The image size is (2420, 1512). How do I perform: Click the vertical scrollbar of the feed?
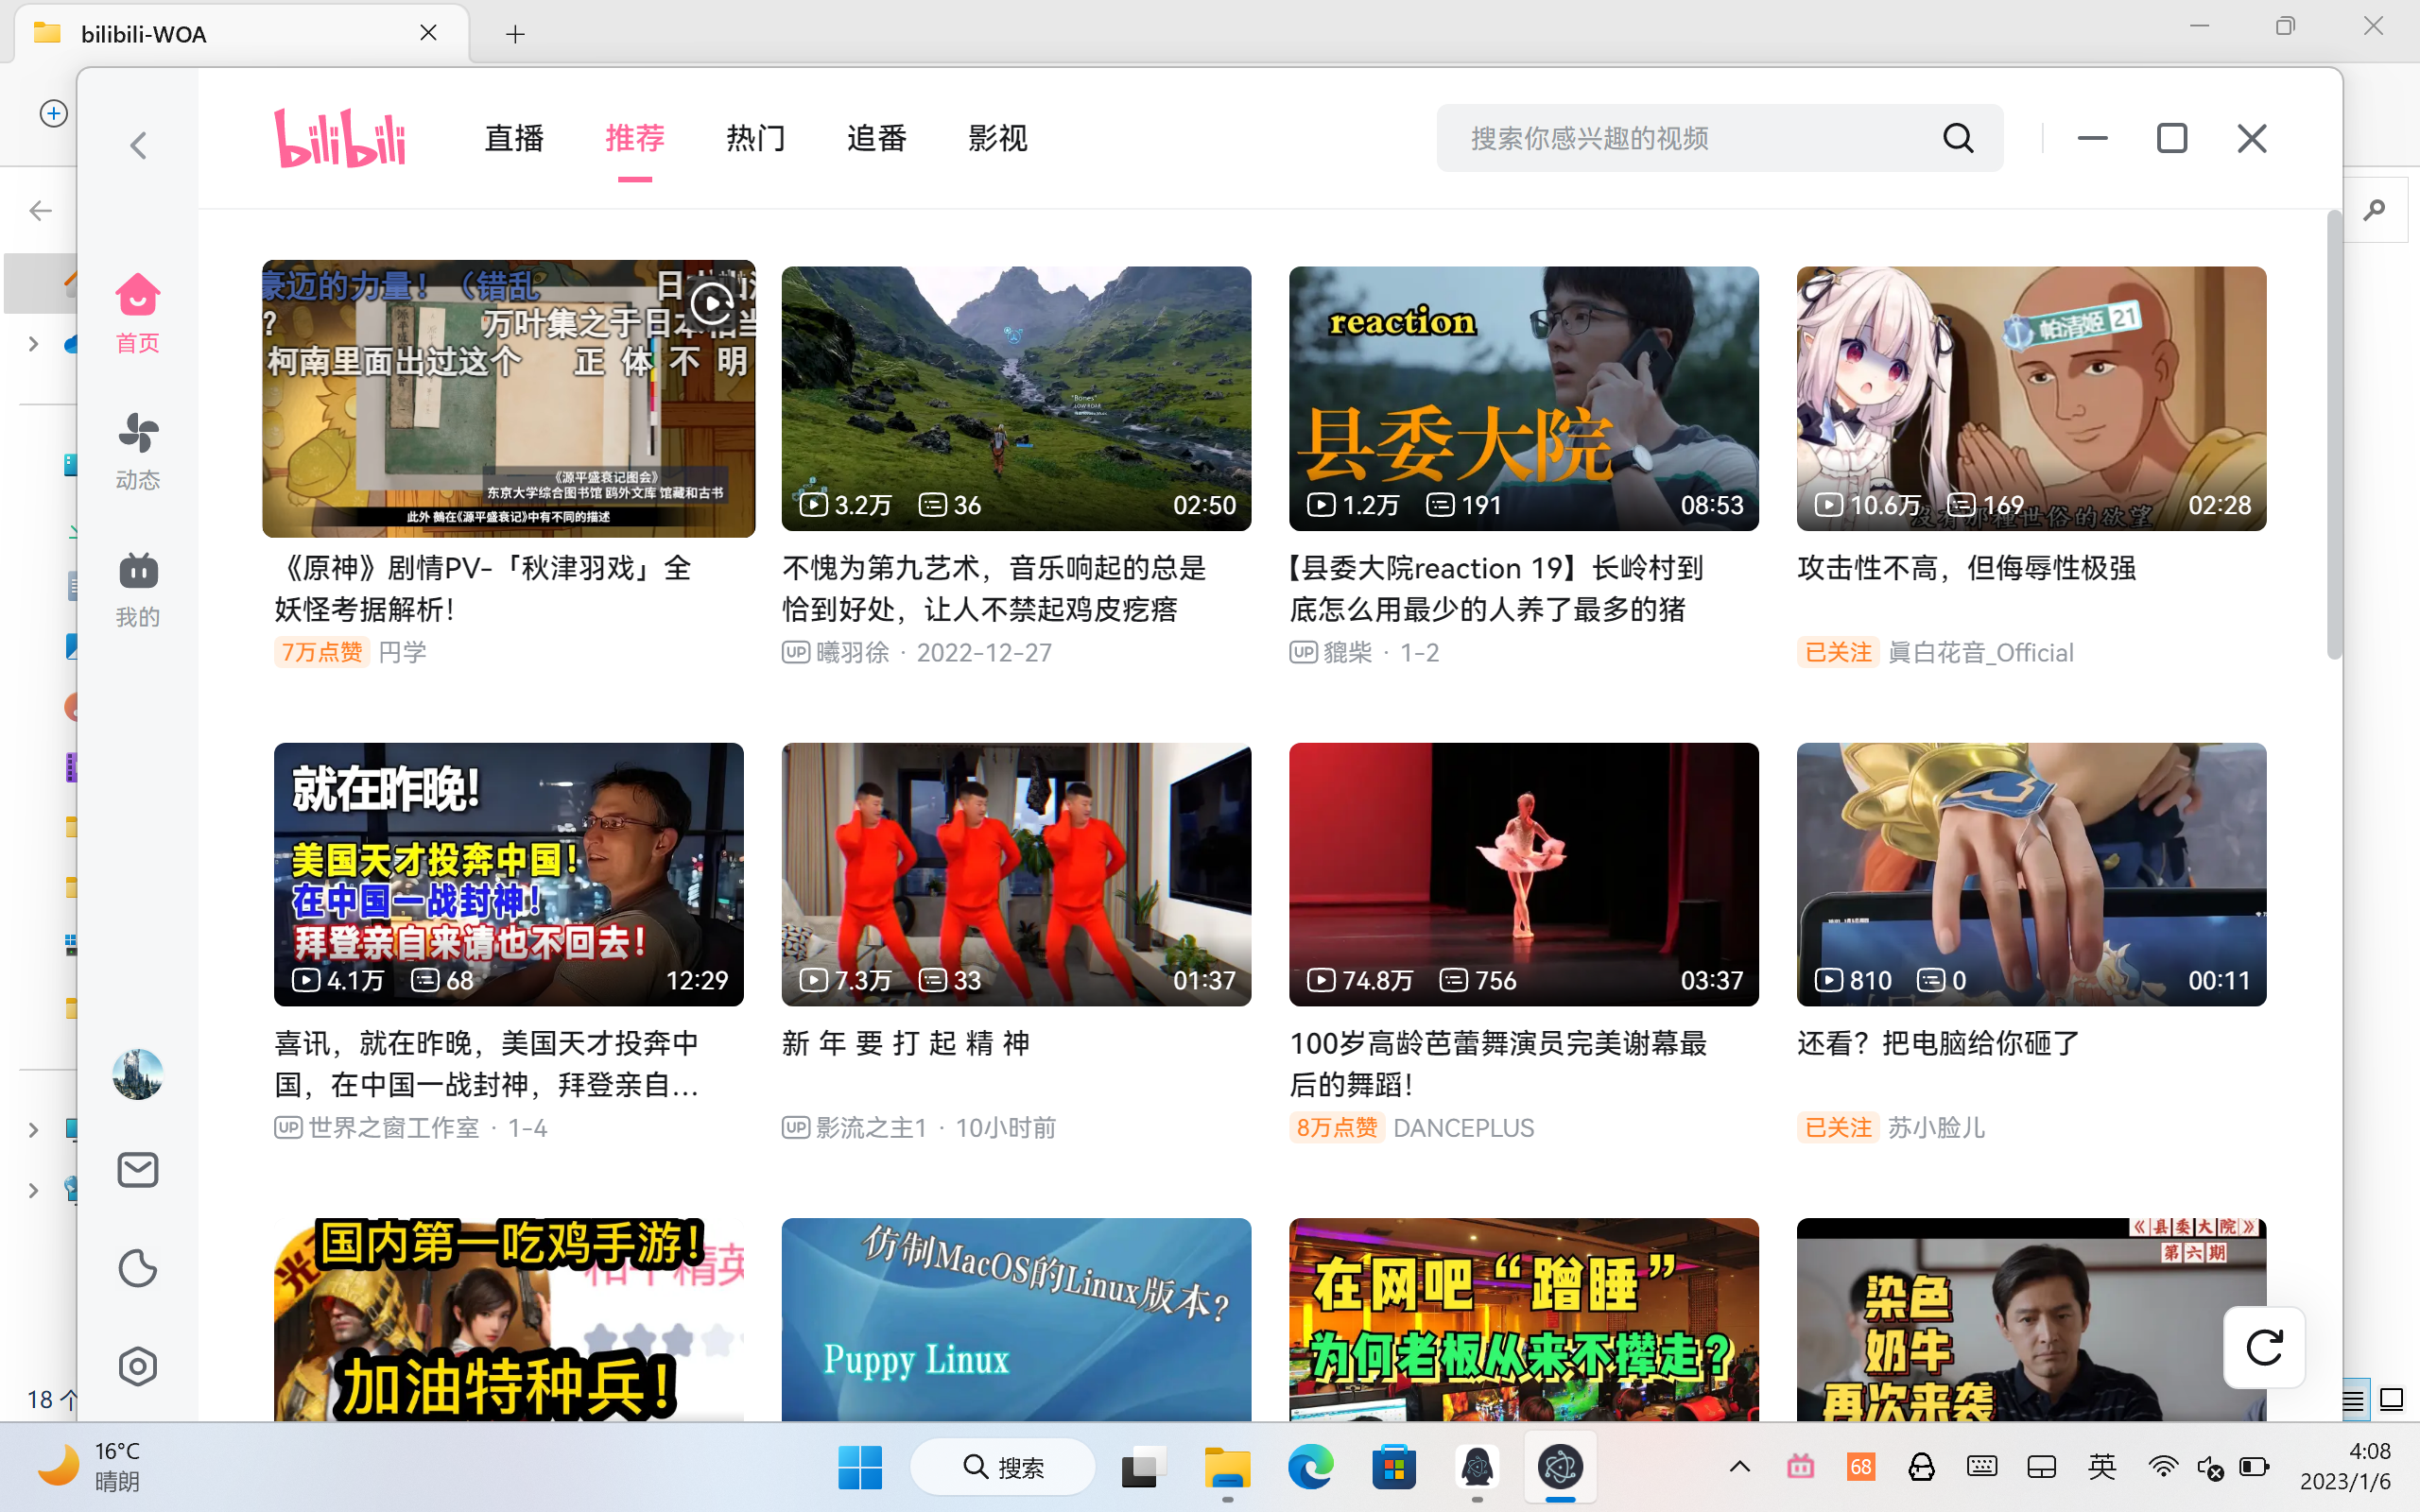click(x=2333, y=435)
